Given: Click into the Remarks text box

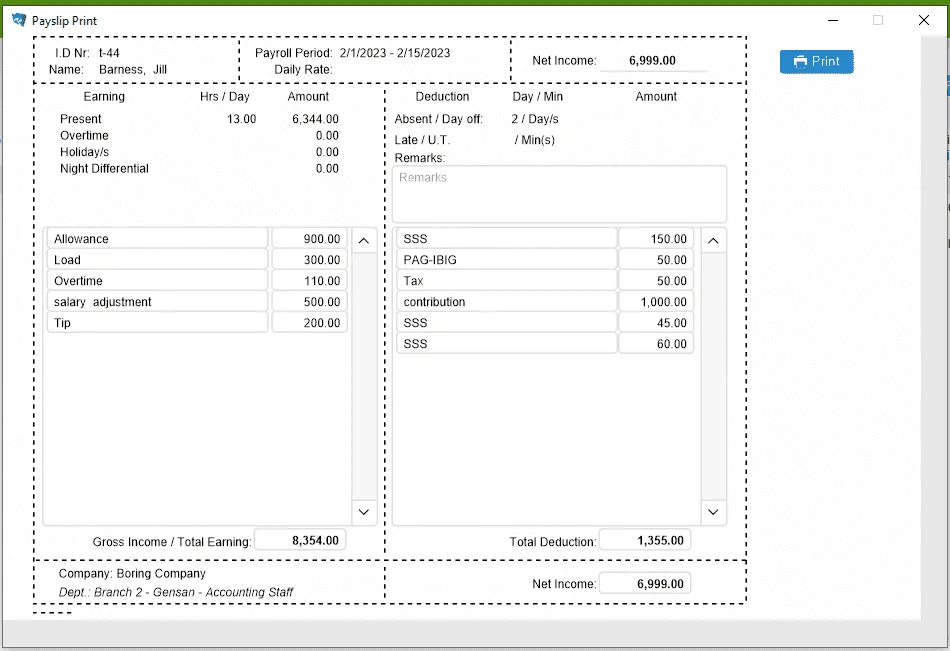Looking at the screenshot, I should click(x=559, y=194).
